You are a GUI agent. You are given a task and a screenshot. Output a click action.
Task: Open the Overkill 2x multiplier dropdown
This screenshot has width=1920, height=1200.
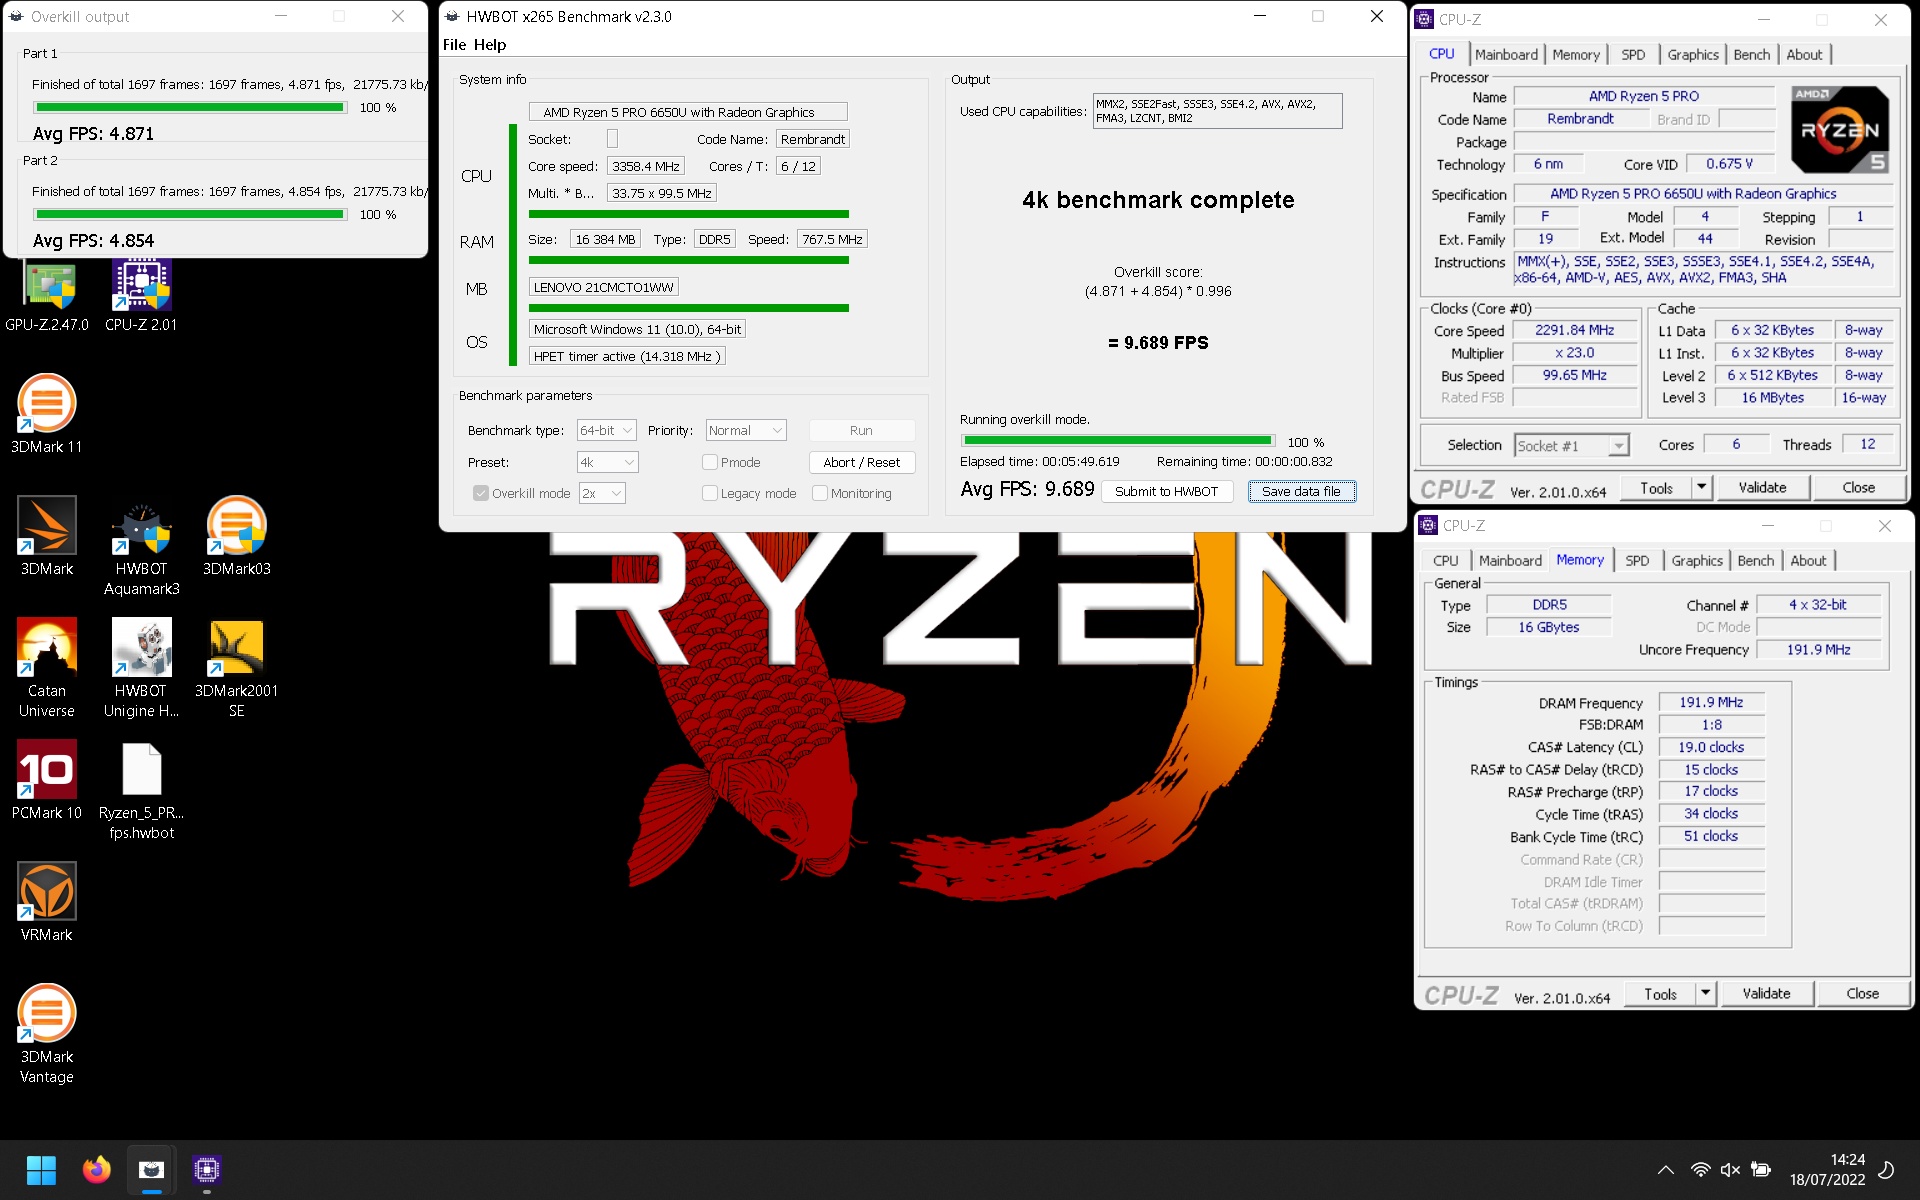[602, 493]
